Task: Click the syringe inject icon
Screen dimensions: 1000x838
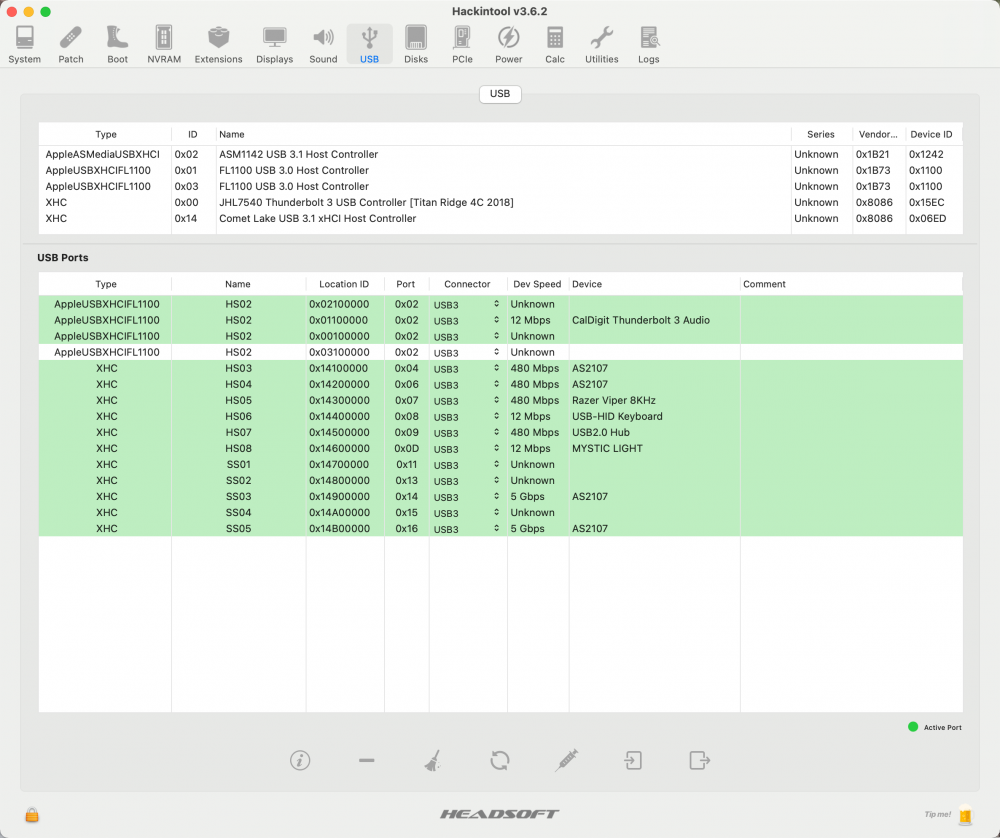Action: coord(566,760)
